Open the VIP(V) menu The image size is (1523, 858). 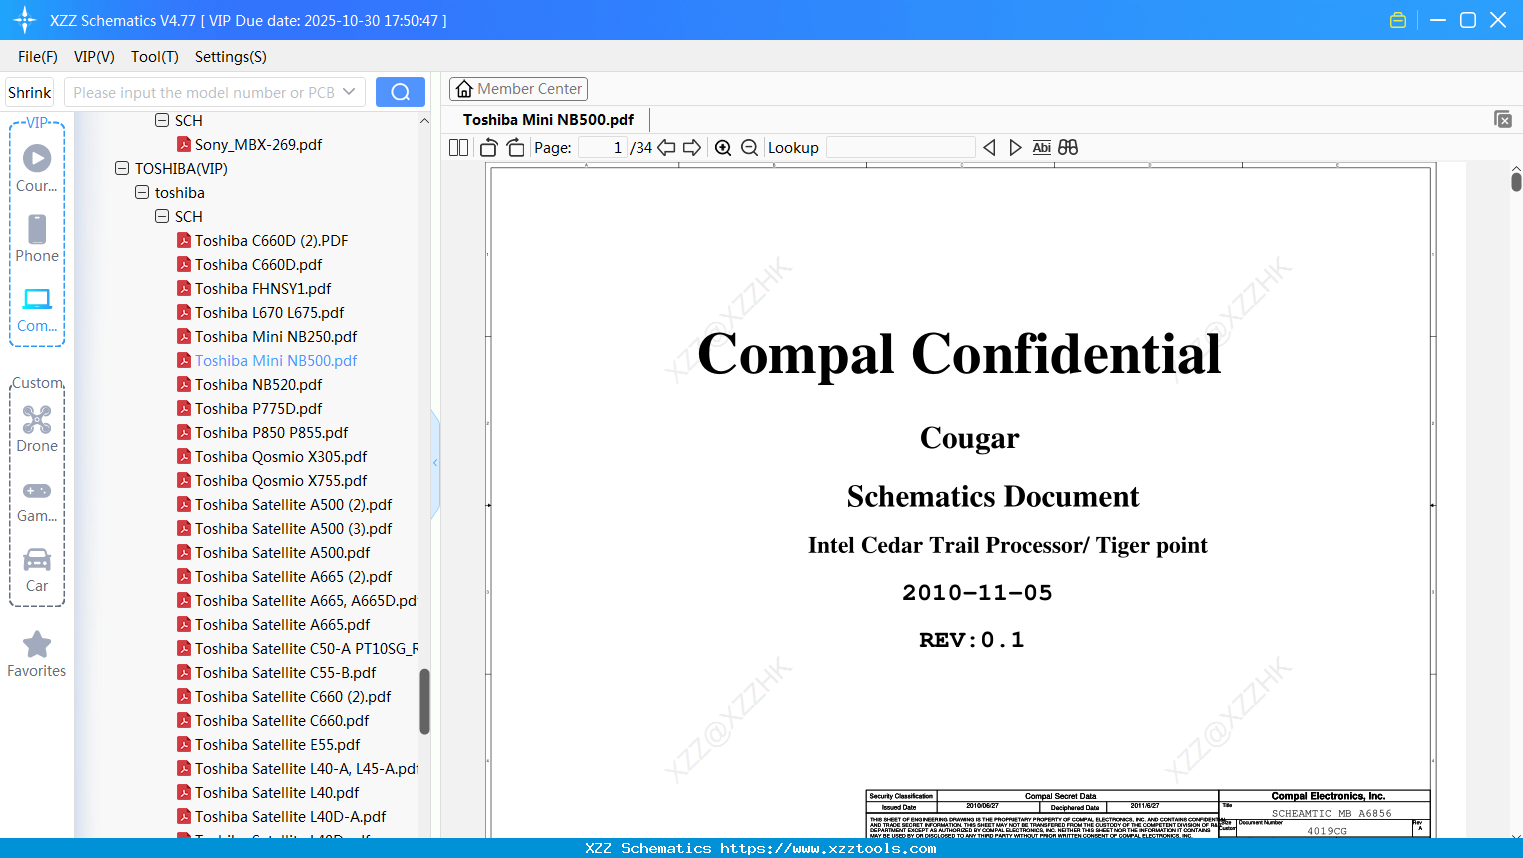click(x=94, y=57)
